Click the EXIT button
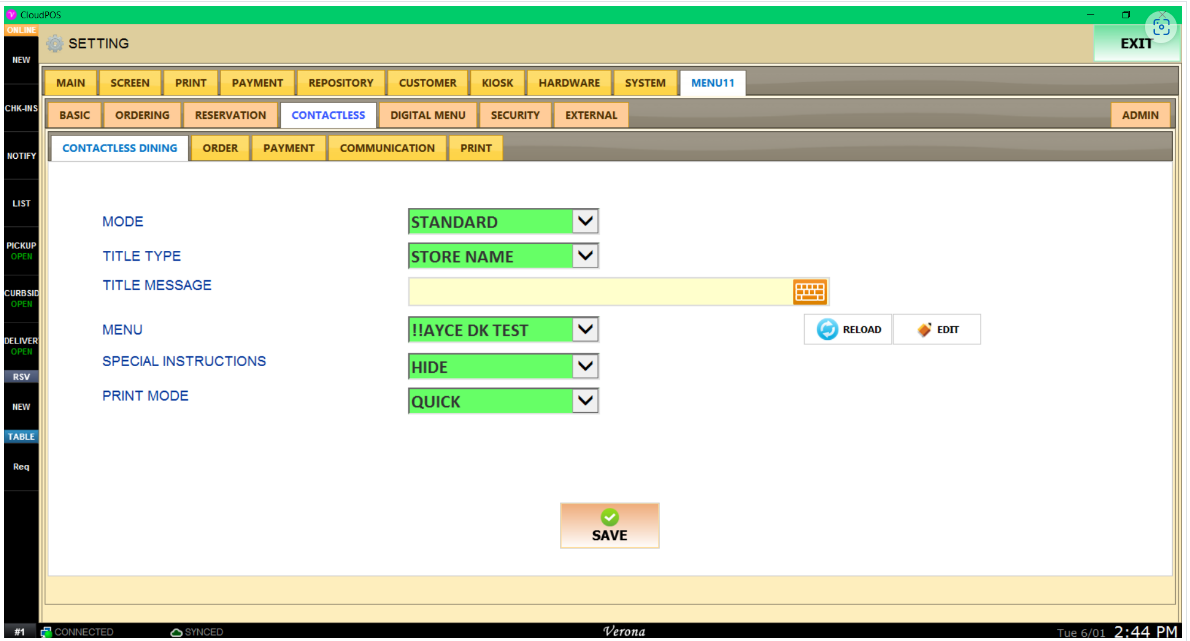This screenshot has height=641, width=1190. pyautogui.click(x=1136, y=44)
